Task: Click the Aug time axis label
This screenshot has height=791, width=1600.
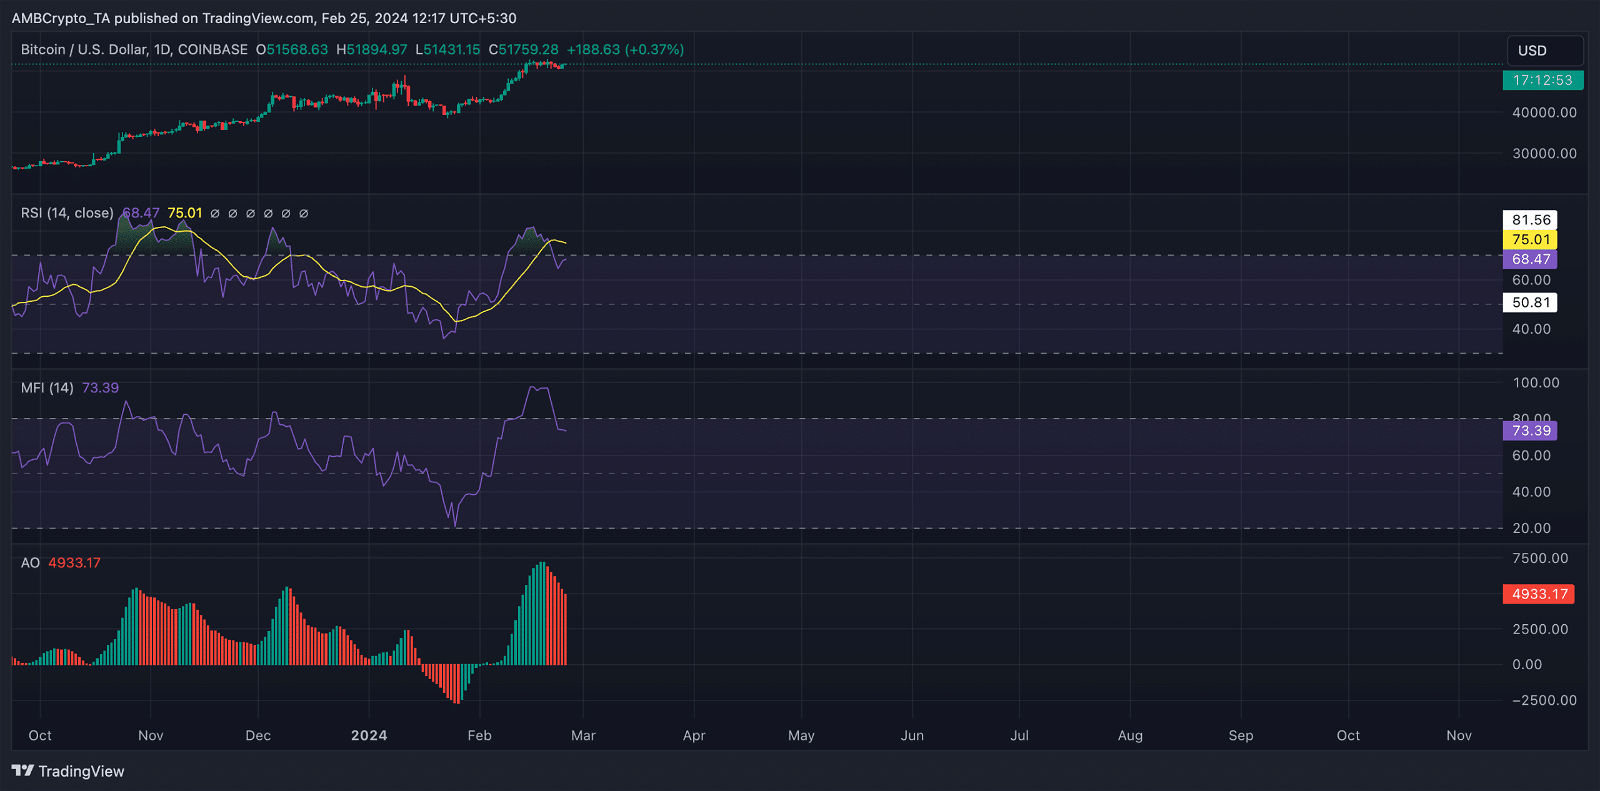Action: (1130, 735)
